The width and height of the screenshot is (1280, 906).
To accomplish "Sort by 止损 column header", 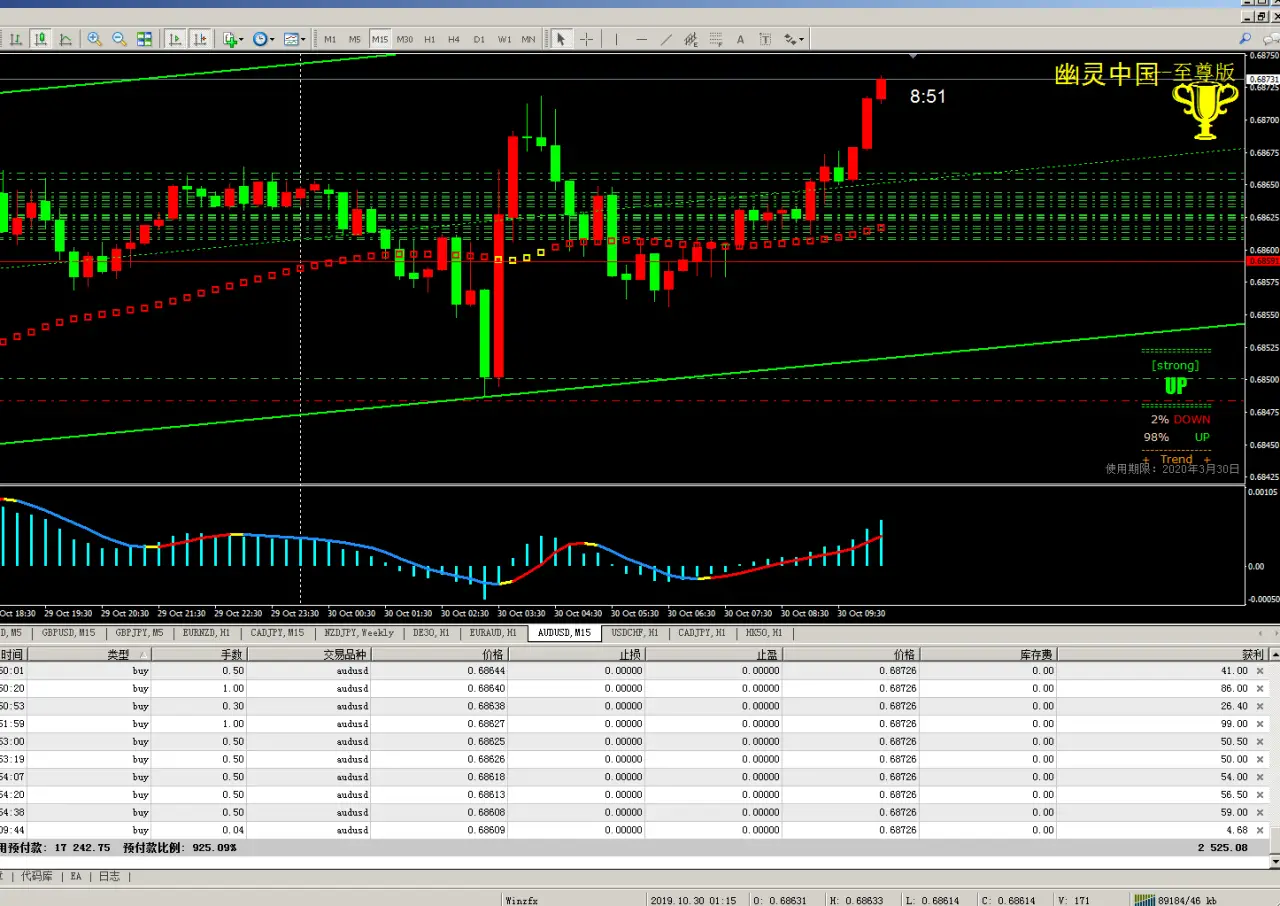I will (577, 655).
